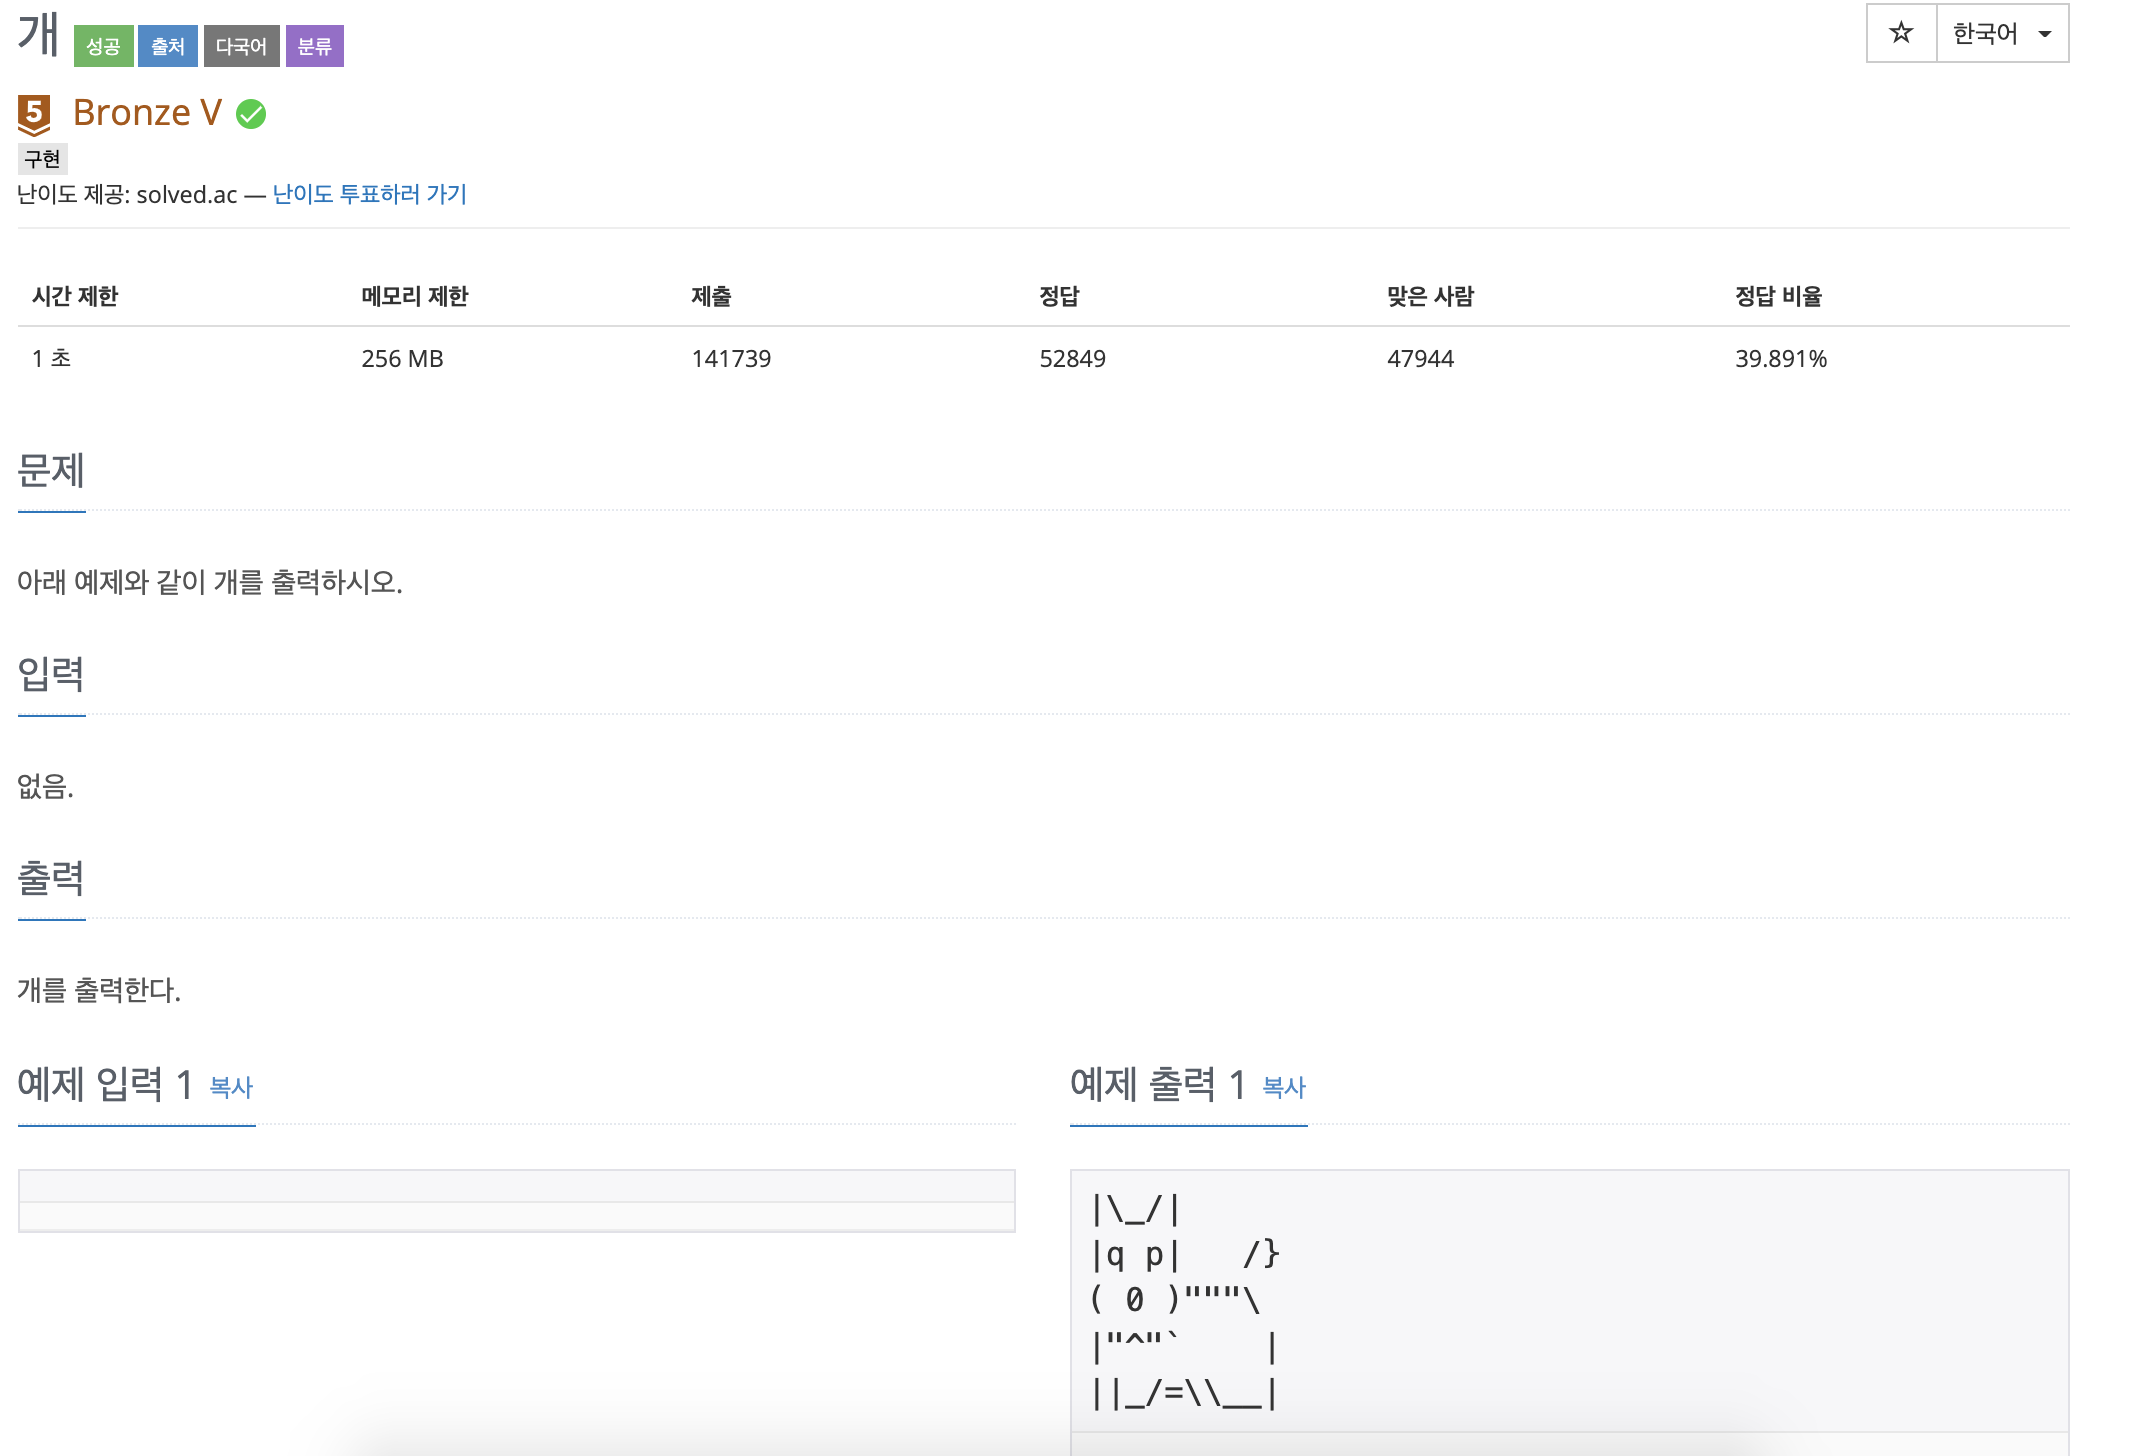Click the 예제 출력 1 heading
2140x1456 pixels.
[1157, 1084]
